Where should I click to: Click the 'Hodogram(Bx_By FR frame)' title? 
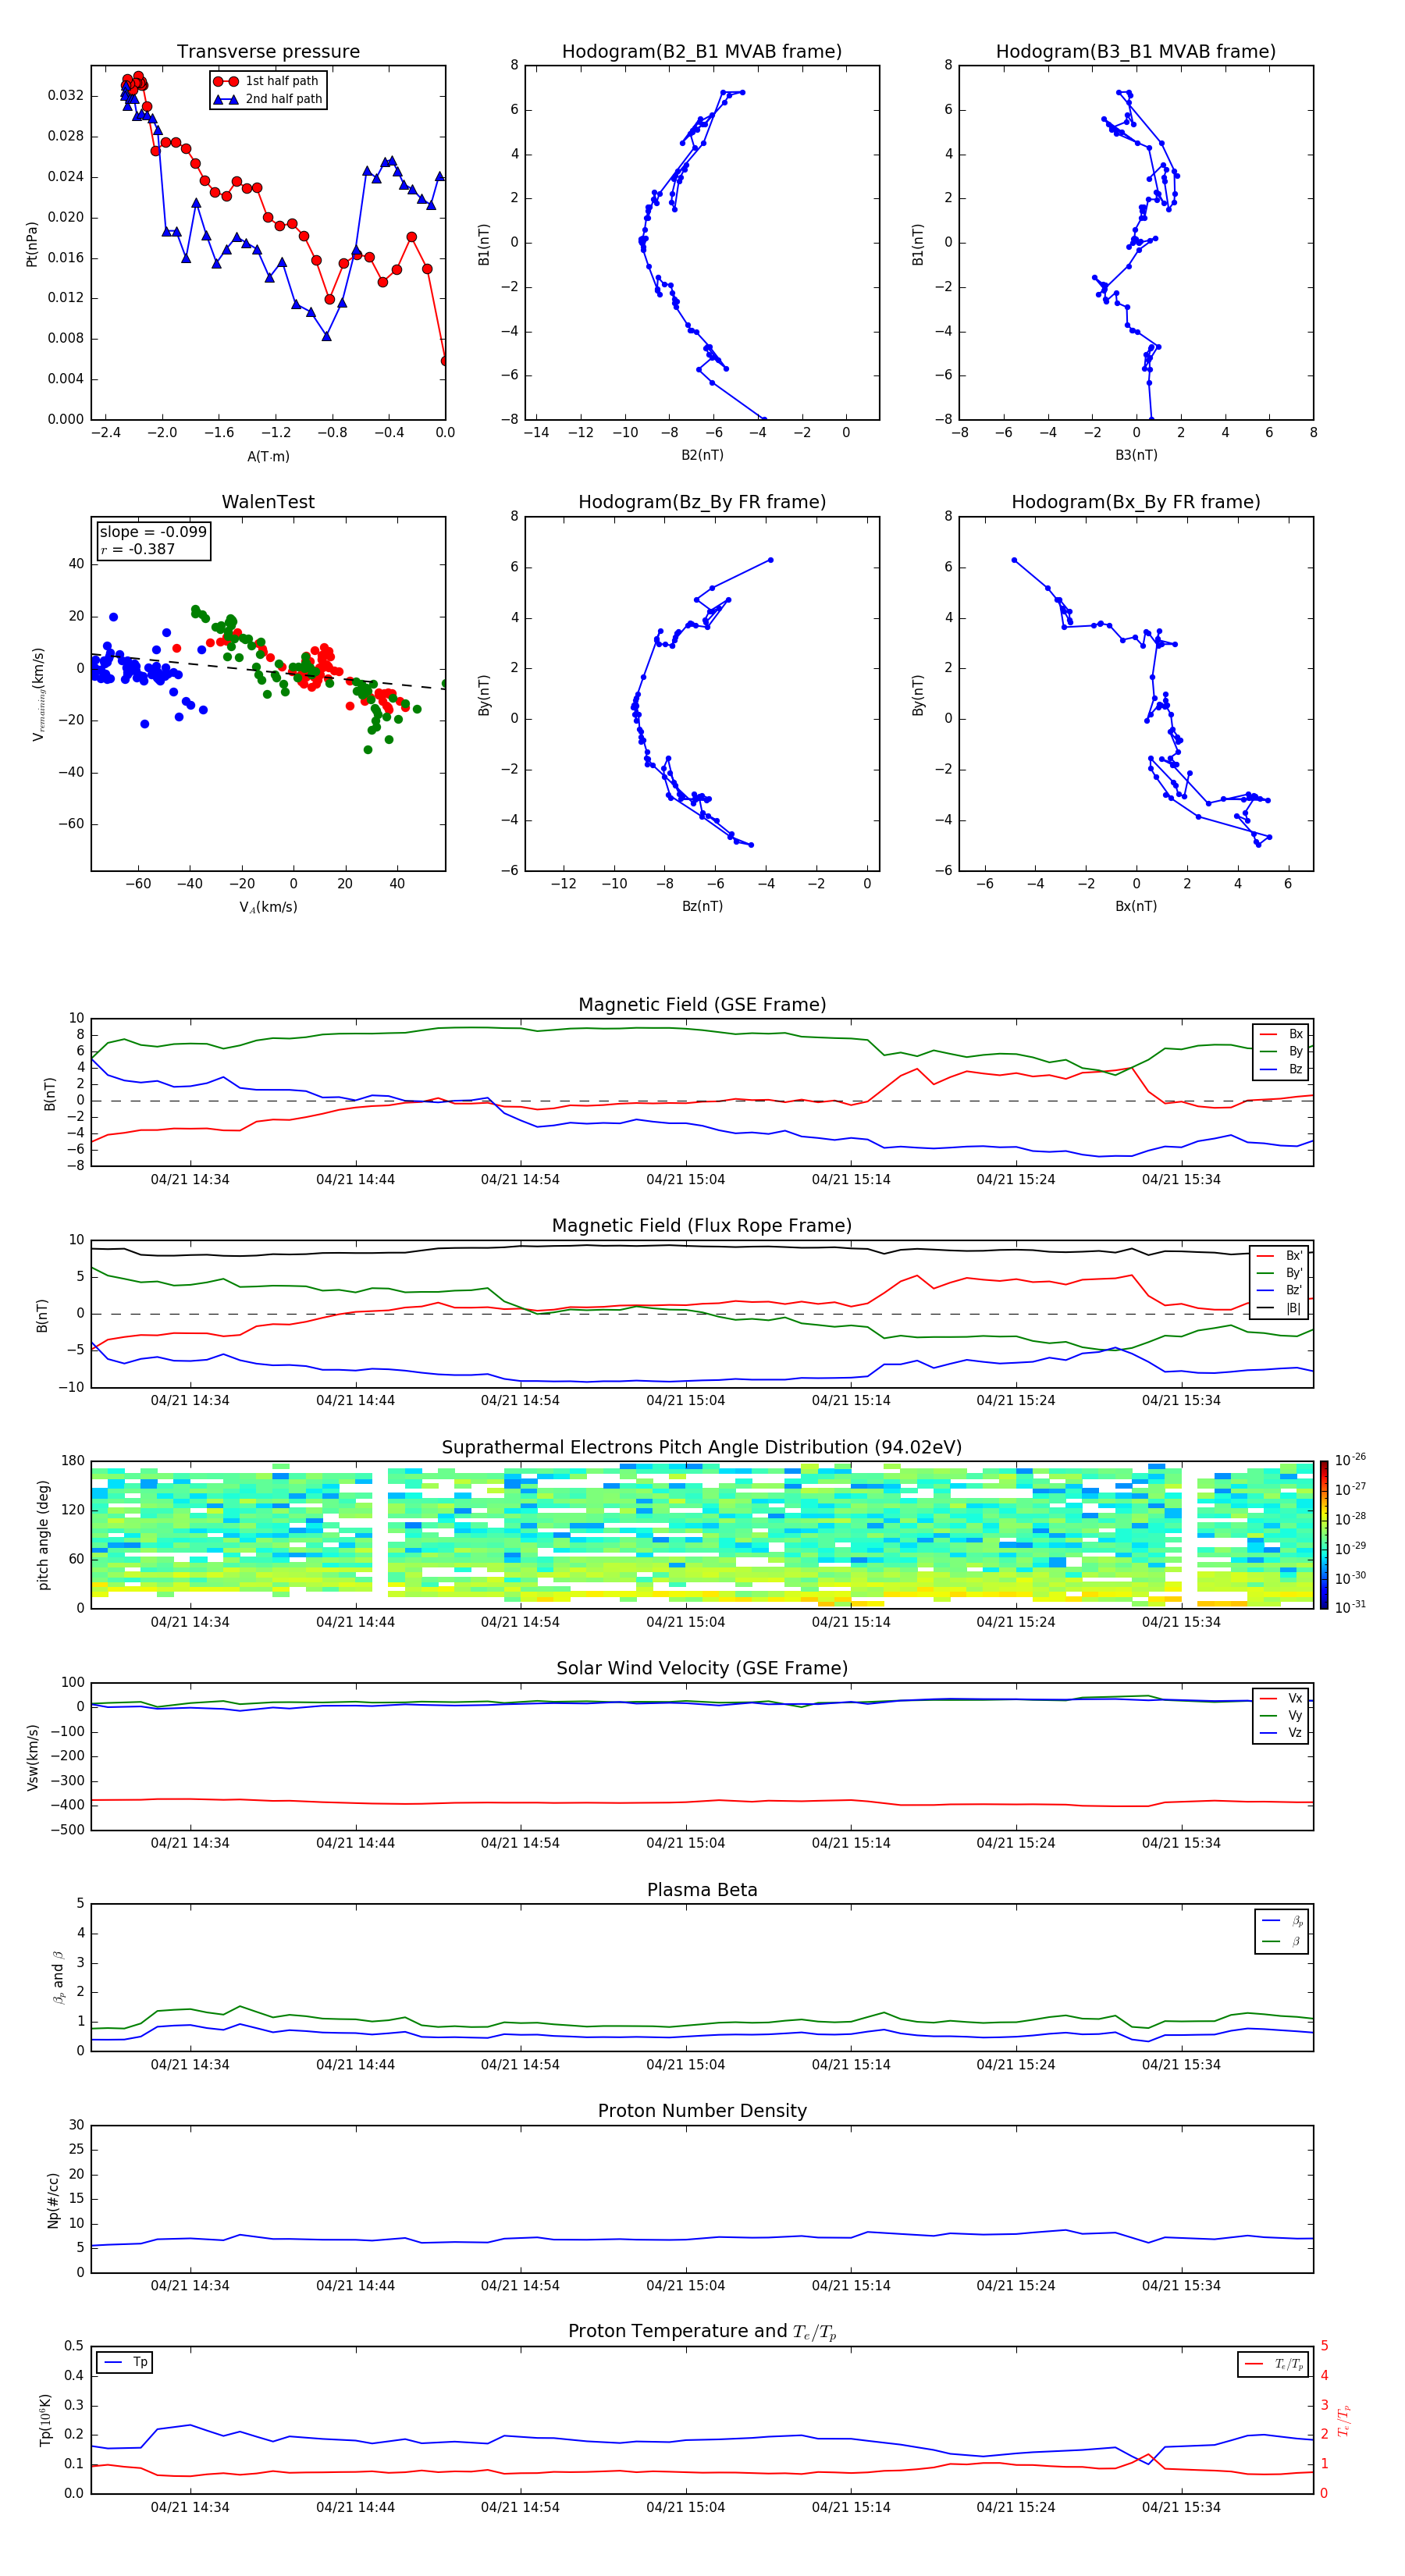pyautogui.click(x=1136, y=502)
